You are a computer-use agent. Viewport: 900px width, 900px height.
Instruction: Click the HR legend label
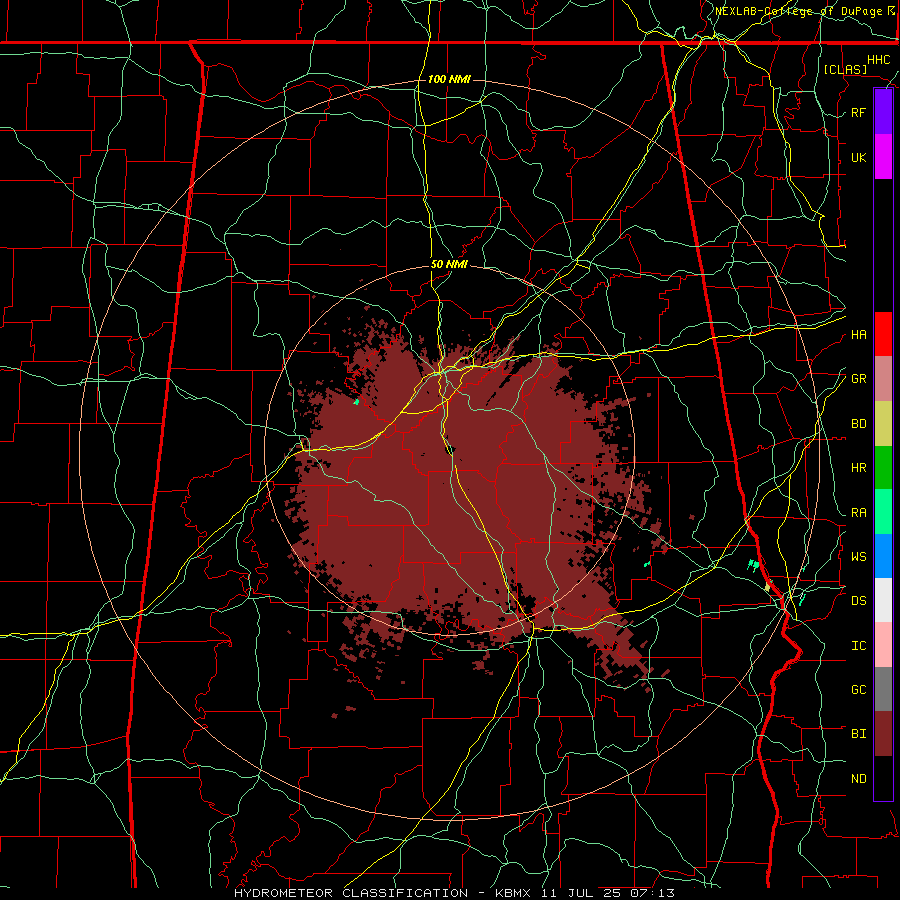(858, 468)
